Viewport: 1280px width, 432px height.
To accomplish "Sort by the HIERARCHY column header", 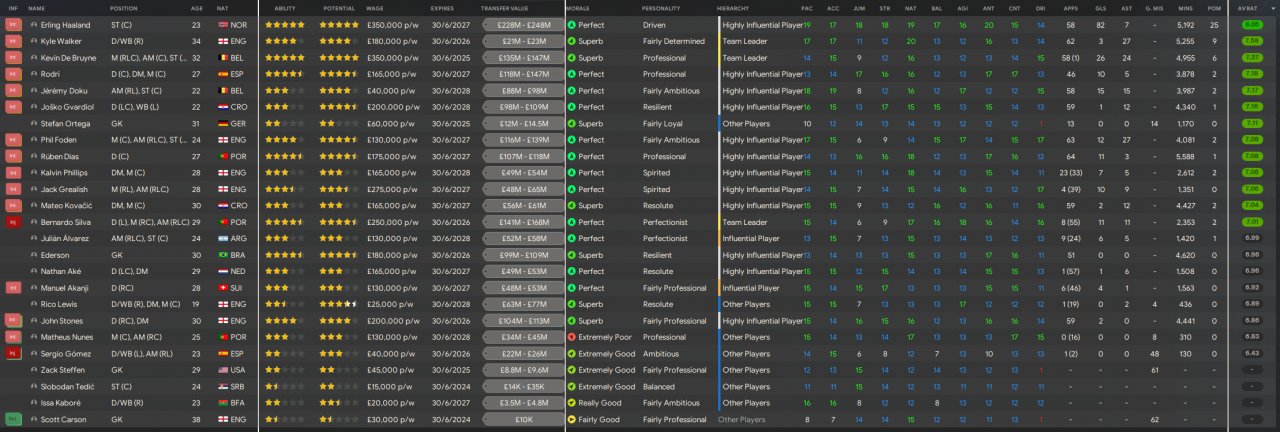I will point(734,8).
